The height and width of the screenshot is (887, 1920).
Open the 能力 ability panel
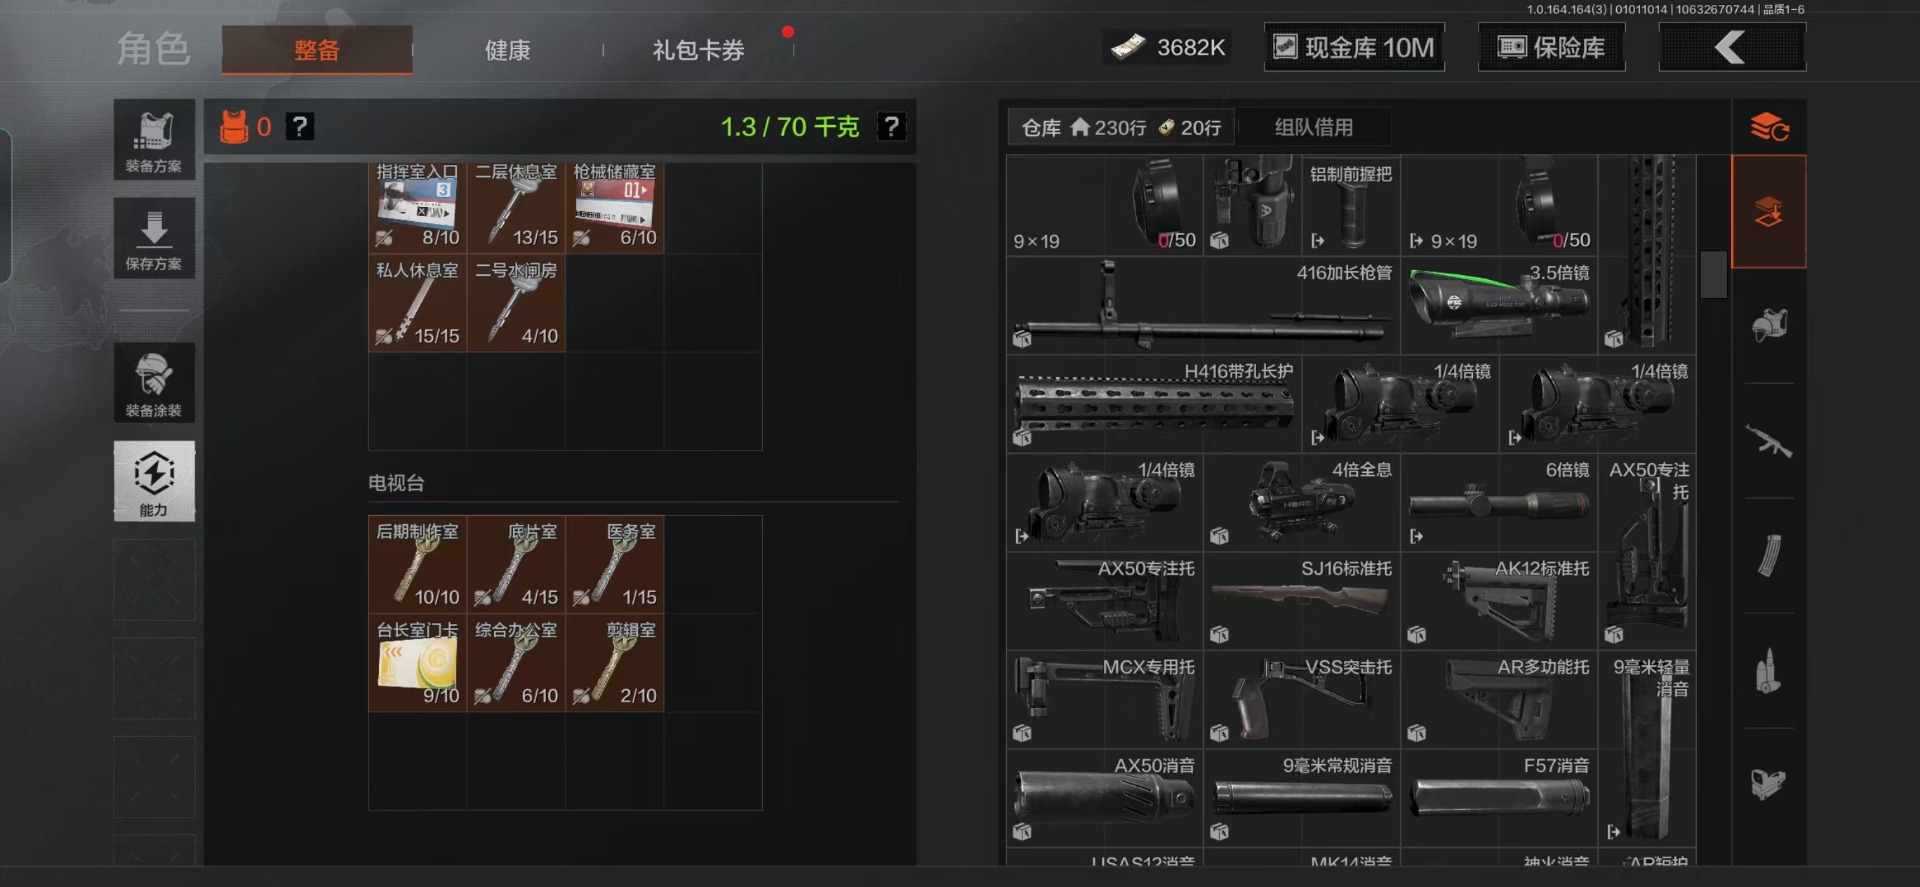154,481
